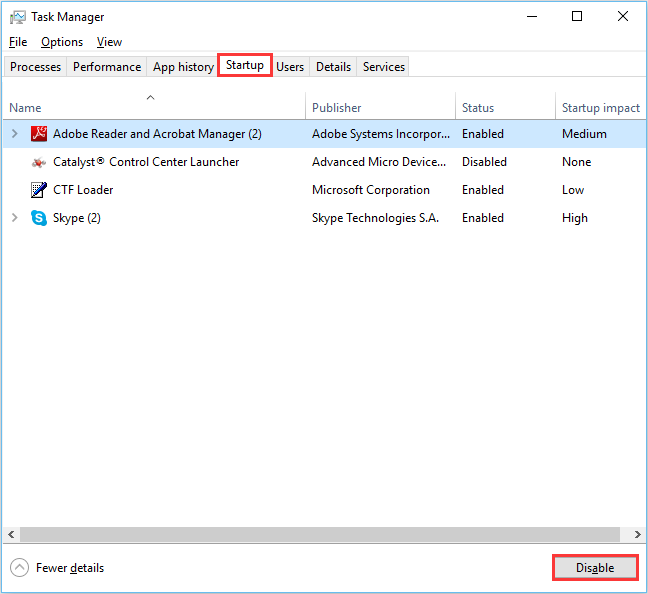Select the Startup tab
The width and height of the screenshot is (648, 594).
point(245,65)
